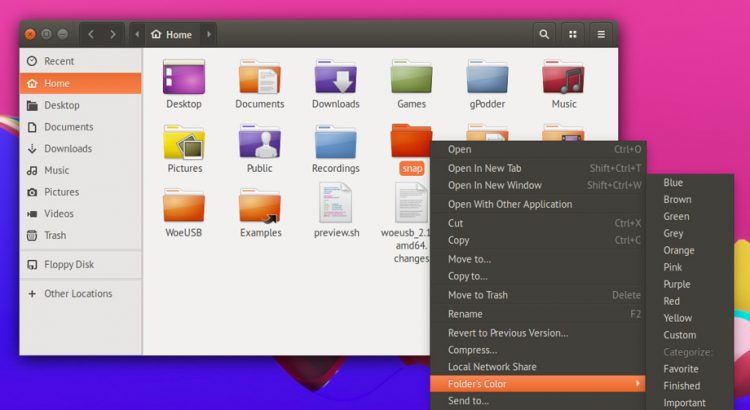Viewport: 750px width, 410px height.
Task: Open Floppy Disk in sidebar
Action: point(80,265)
